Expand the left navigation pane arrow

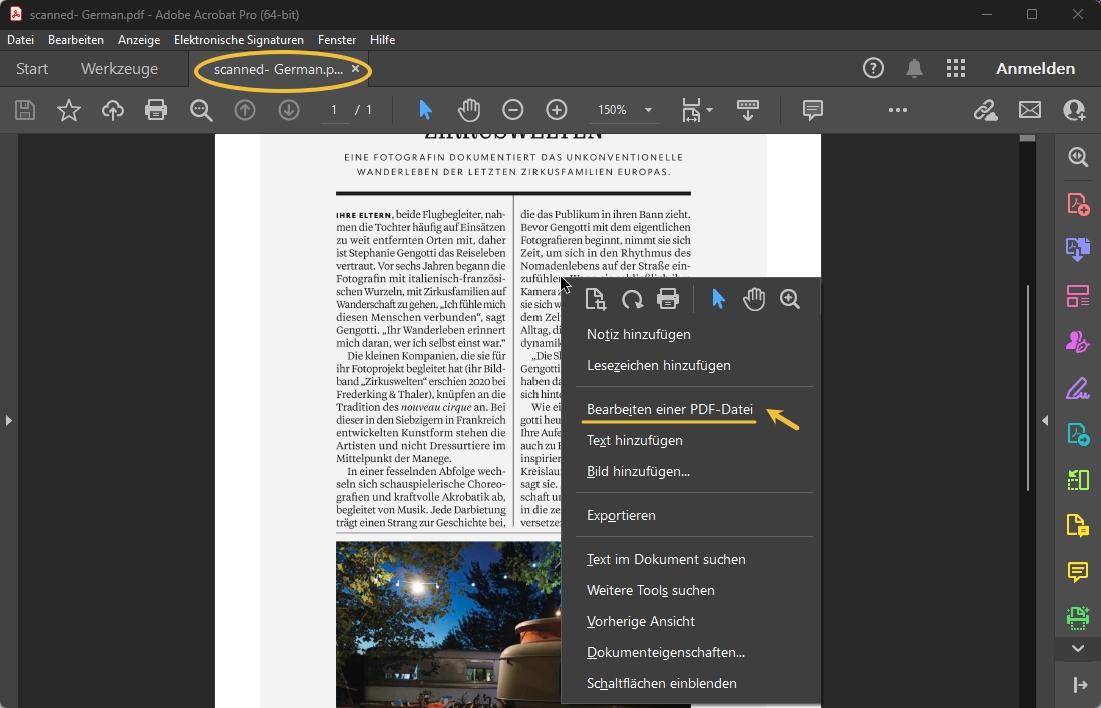coord(9,420)
